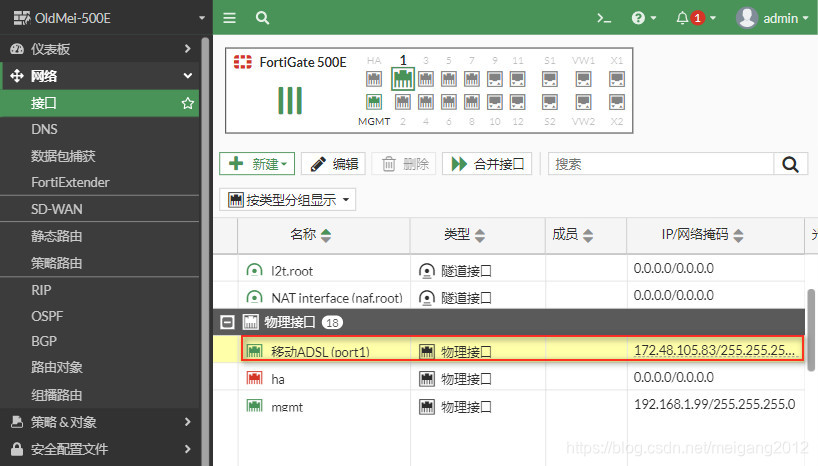Viewport: 818px width, 466px height.
Task: Select port 11 in the faceplate
Action: coord(518,79)
